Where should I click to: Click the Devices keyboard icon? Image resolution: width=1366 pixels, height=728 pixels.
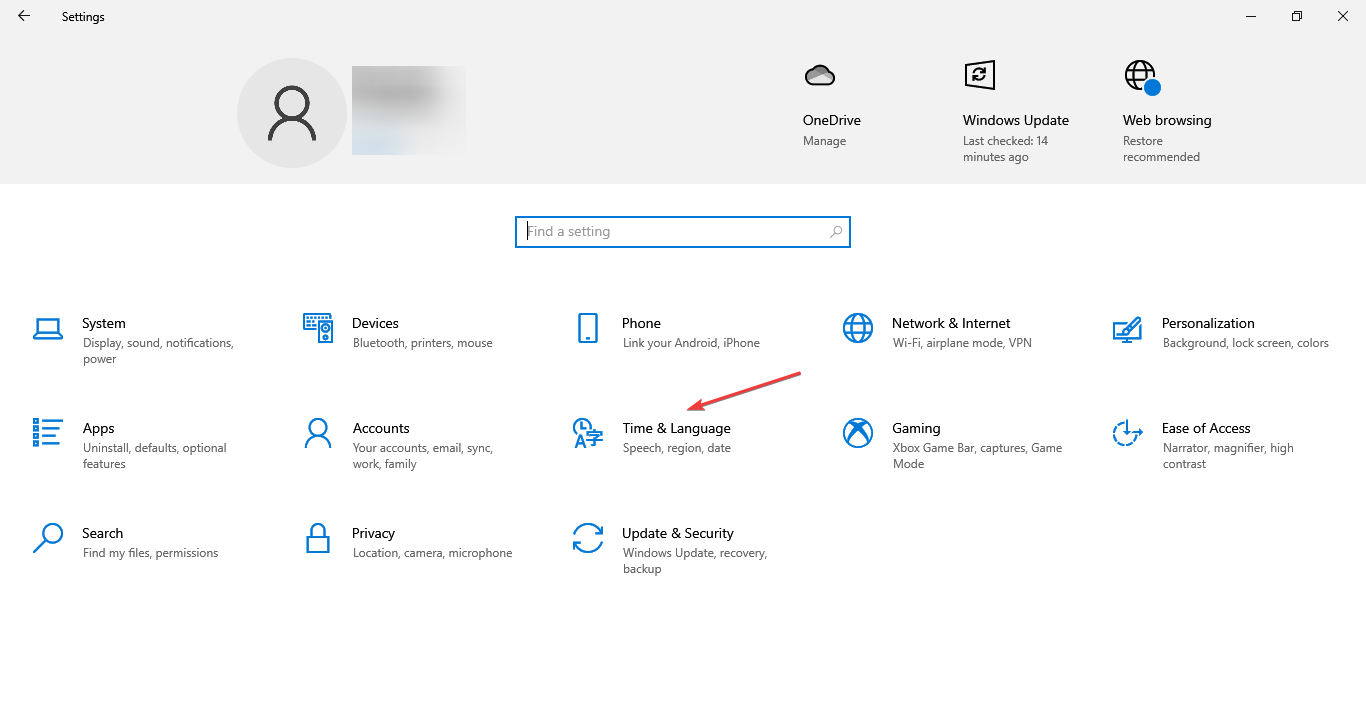coord(318,326)
